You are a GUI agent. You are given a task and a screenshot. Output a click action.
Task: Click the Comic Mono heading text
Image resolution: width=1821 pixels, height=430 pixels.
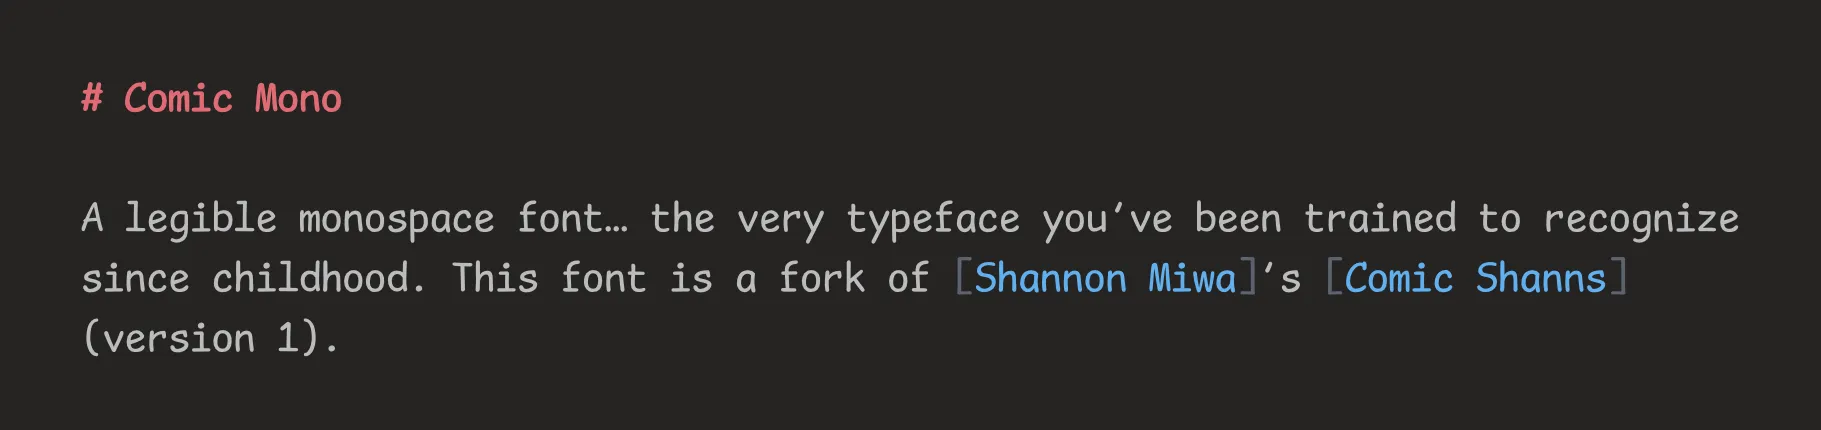tap(232, 99)
